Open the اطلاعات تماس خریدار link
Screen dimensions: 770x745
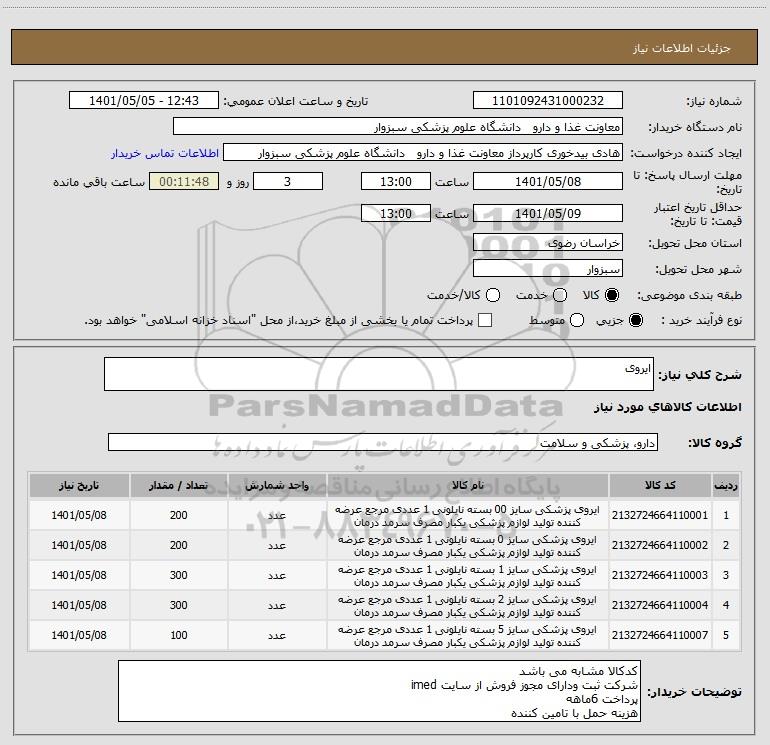click(x=165, y=153)
